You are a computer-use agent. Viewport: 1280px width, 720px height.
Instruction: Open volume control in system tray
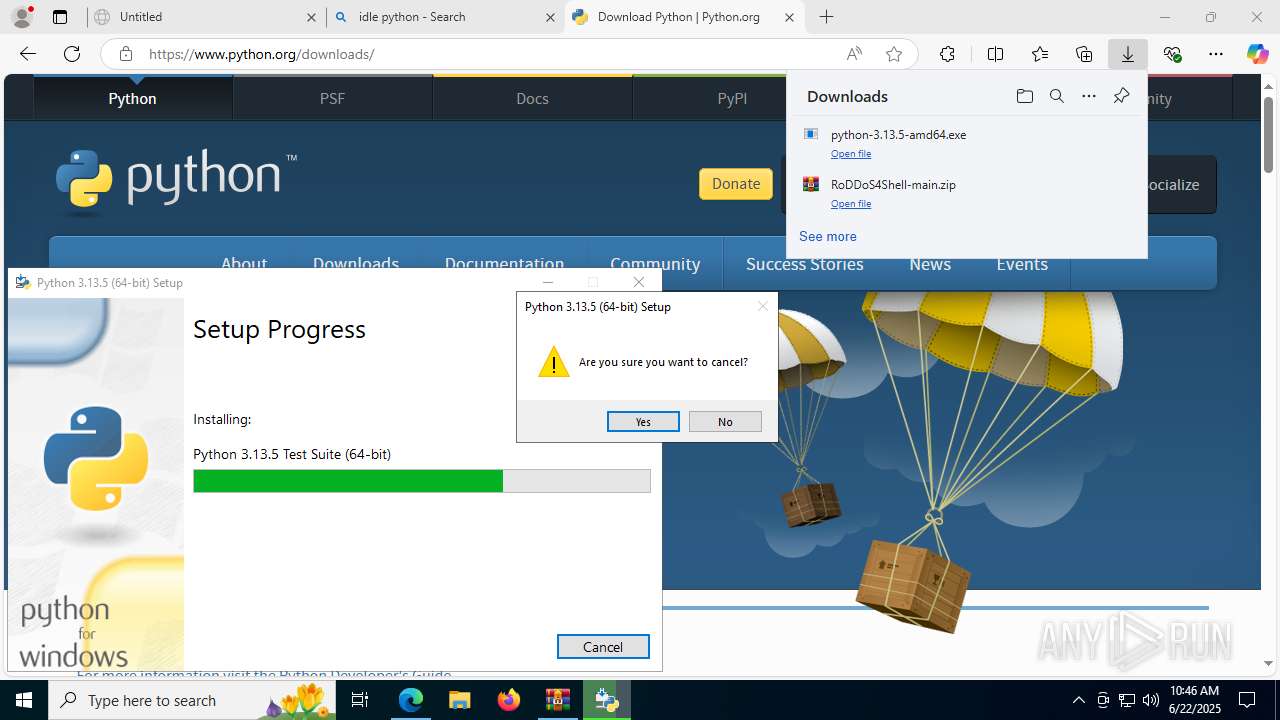pyautogui.click(x=1150, y=700)
